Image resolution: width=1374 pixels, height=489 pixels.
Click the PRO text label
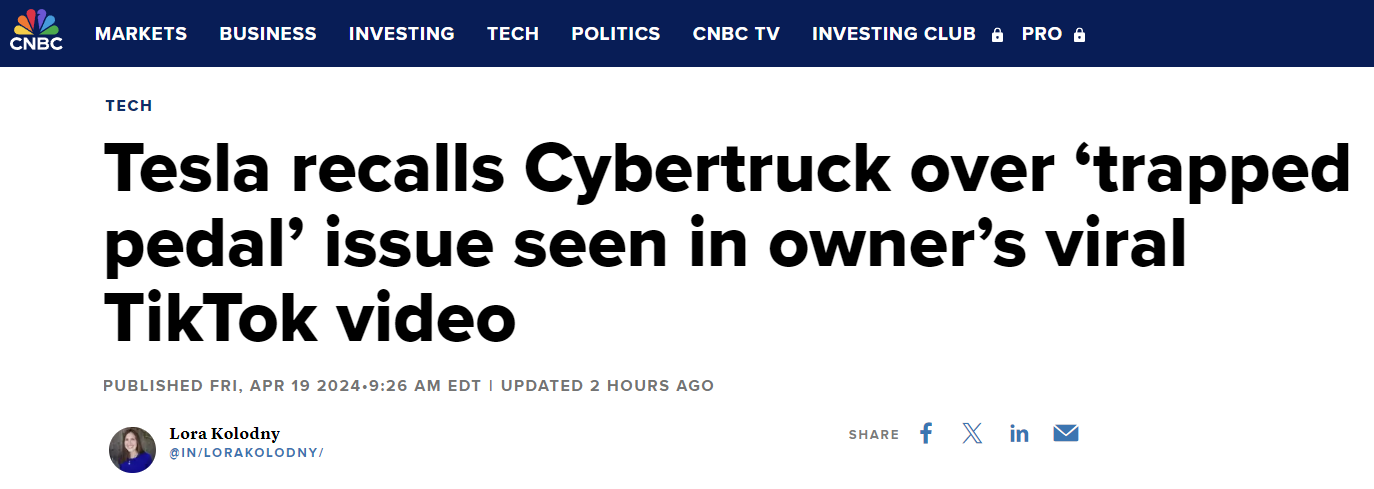pyautogui.click(x=1042, y=34)
